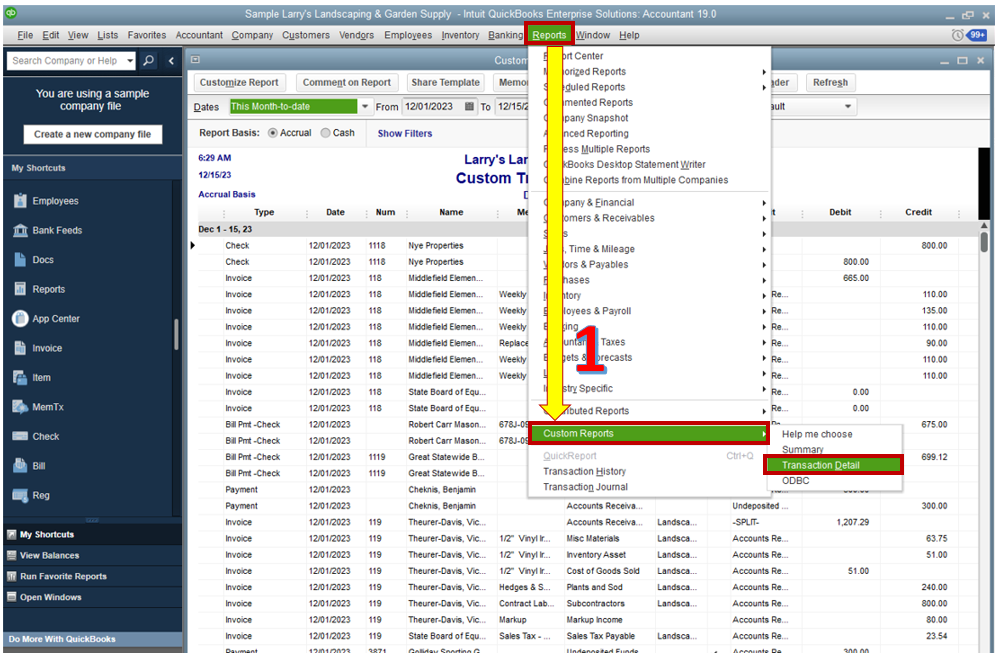Open the App Center shortcut icon
Viewport: 998px width, 666px height.
click(x=20, y=318)
